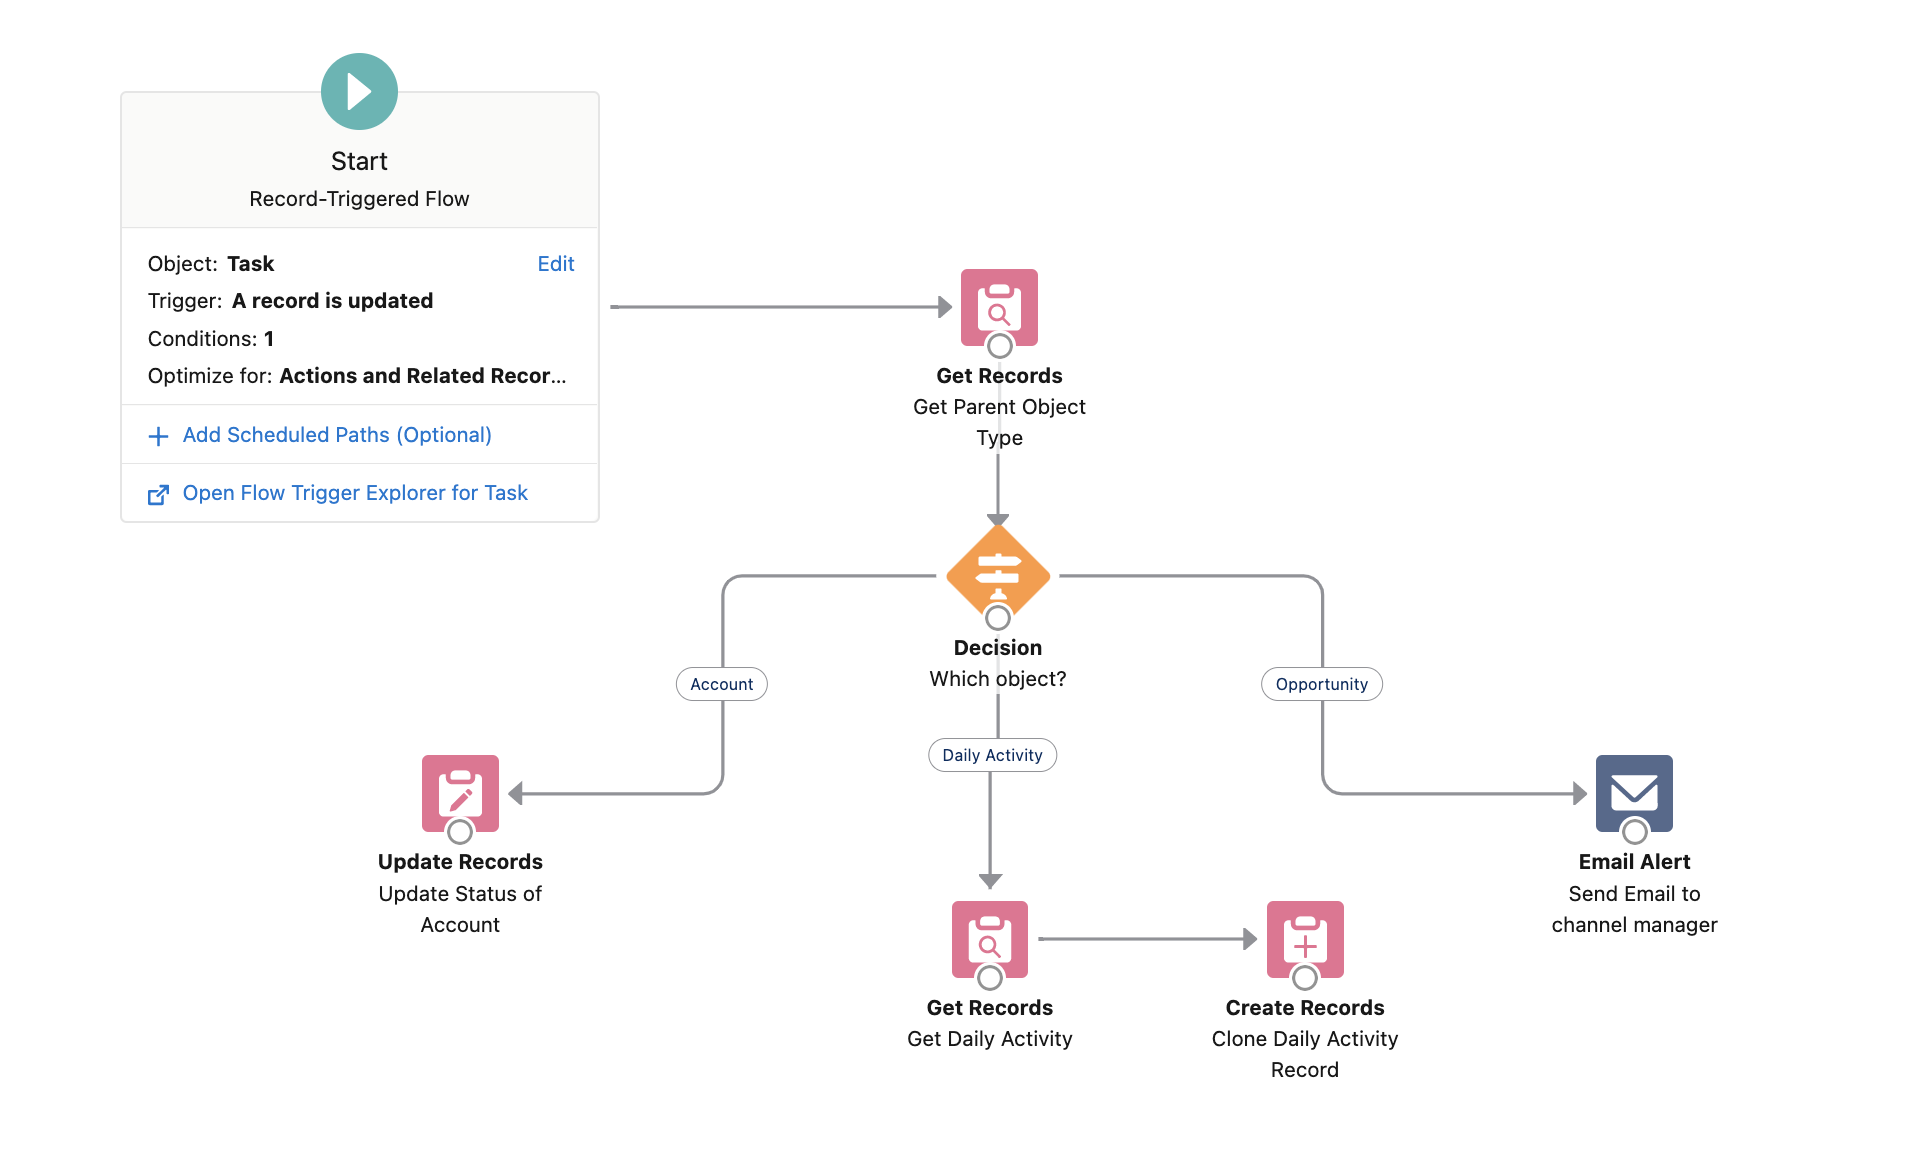Click the Opportunity path label

pos(1321,684)
